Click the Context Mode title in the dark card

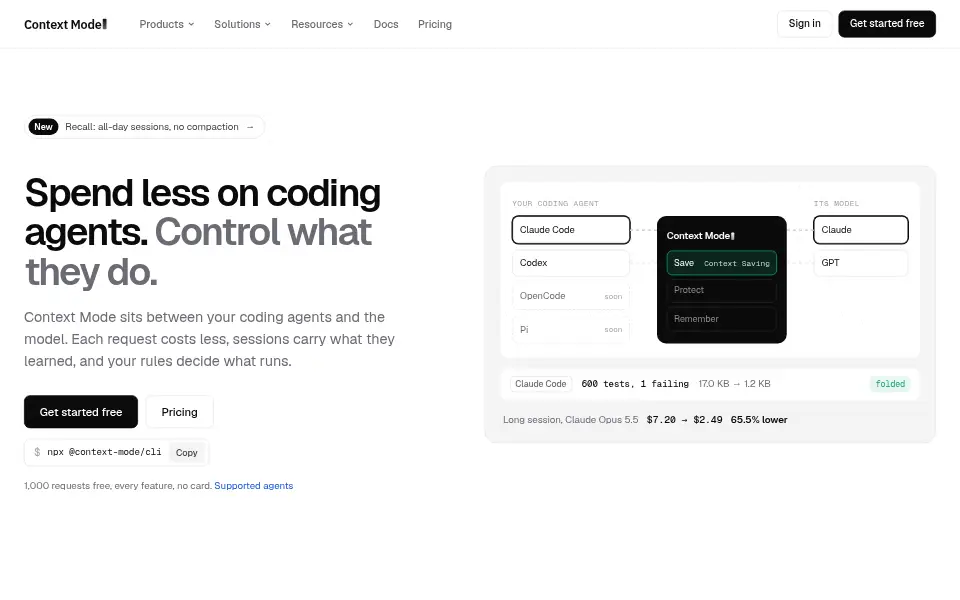pyautogui.click(x=700, y=236)
